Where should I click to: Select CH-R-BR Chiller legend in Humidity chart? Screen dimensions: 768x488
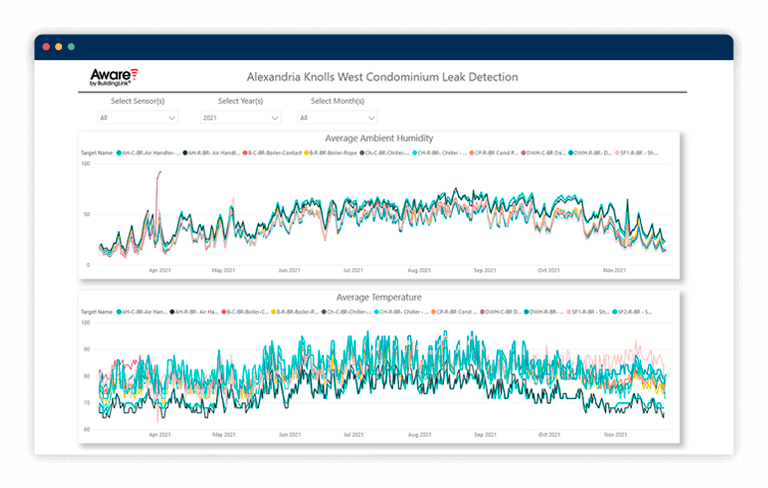439,153
